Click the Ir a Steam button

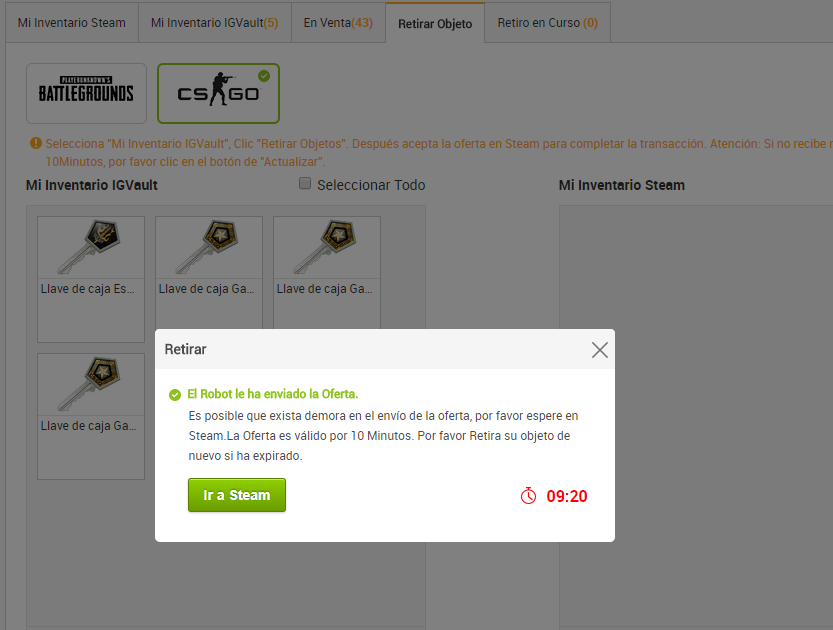pyautogui.click(x=237, y=495)
